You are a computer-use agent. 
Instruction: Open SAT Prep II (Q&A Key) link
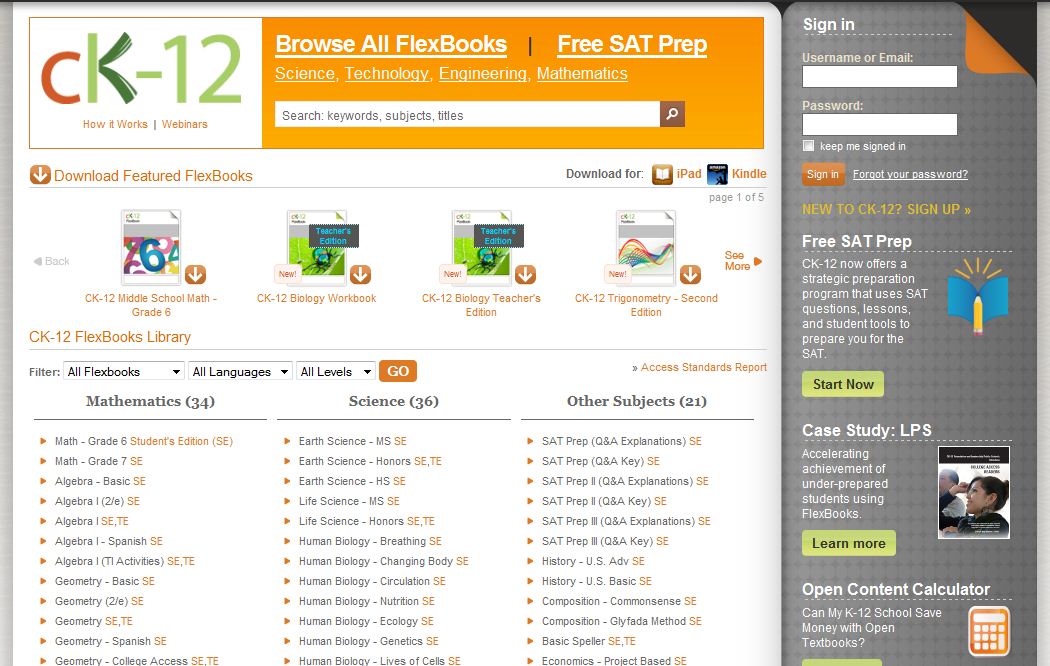point(605,501)
